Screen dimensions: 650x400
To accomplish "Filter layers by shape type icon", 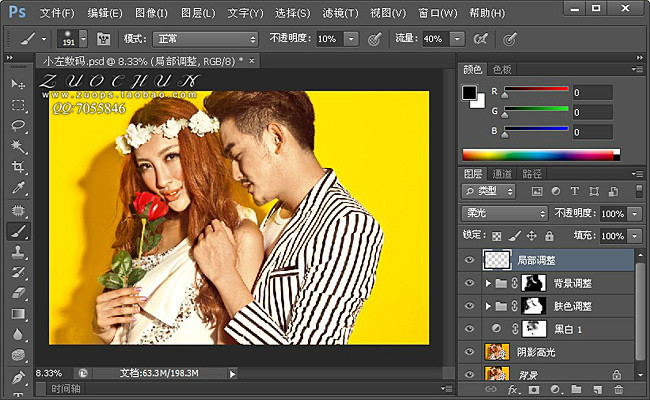I will coord(594,191).
